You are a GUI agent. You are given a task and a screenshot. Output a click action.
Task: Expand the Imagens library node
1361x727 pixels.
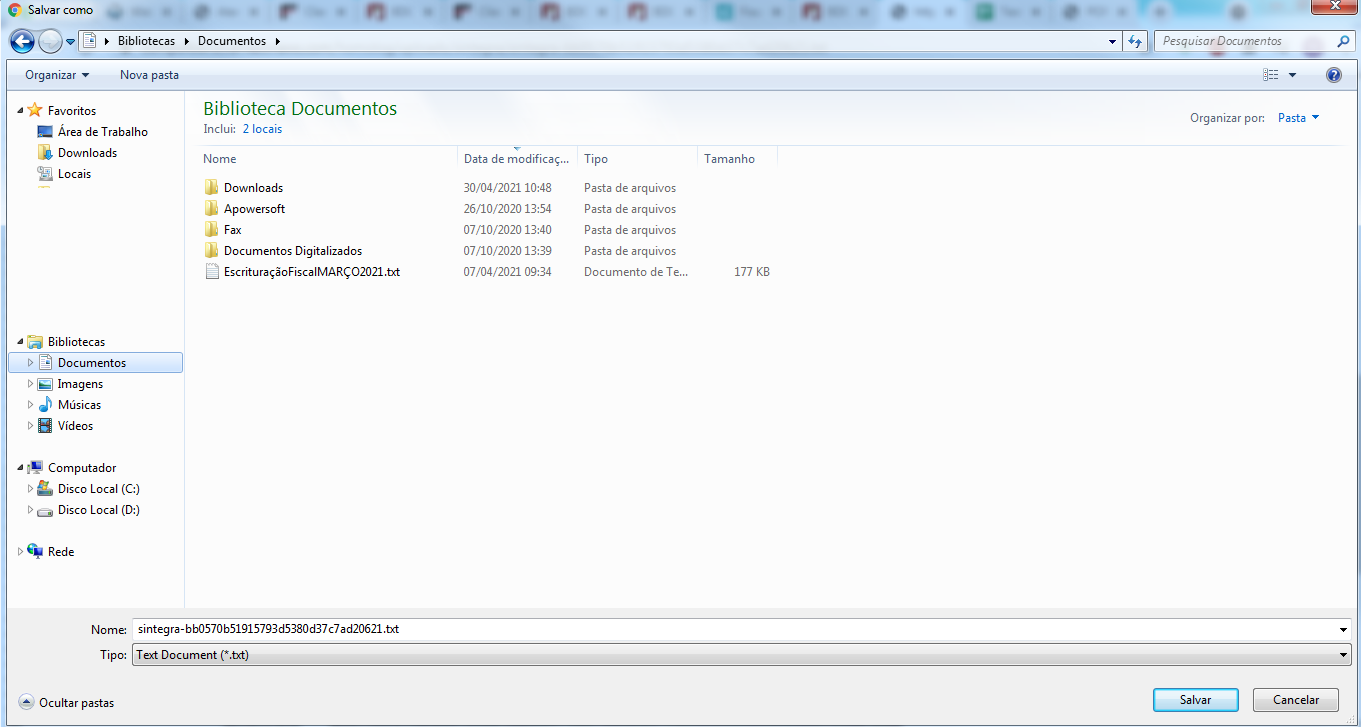(31, 384)
